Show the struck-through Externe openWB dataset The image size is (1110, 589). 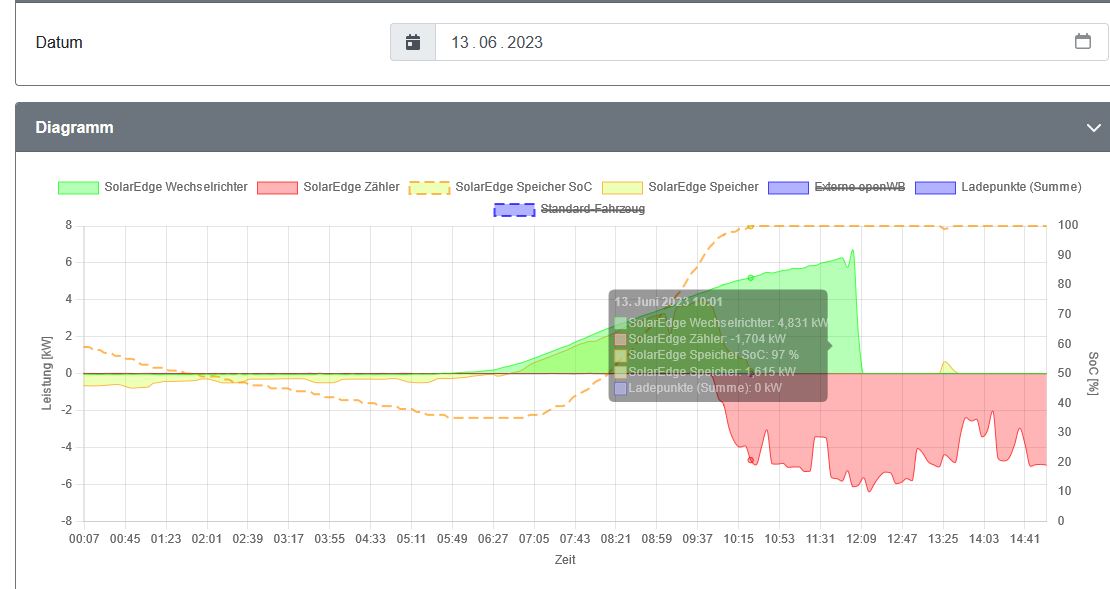pyautogui.click(x=859, y=187)
